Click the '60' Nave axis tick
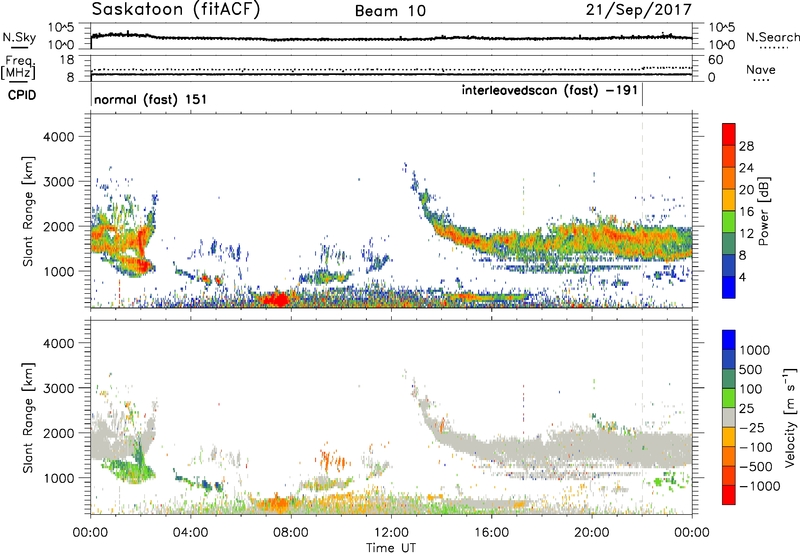The width and height of the screenshot is (800, 554). [x=715, y=60]
